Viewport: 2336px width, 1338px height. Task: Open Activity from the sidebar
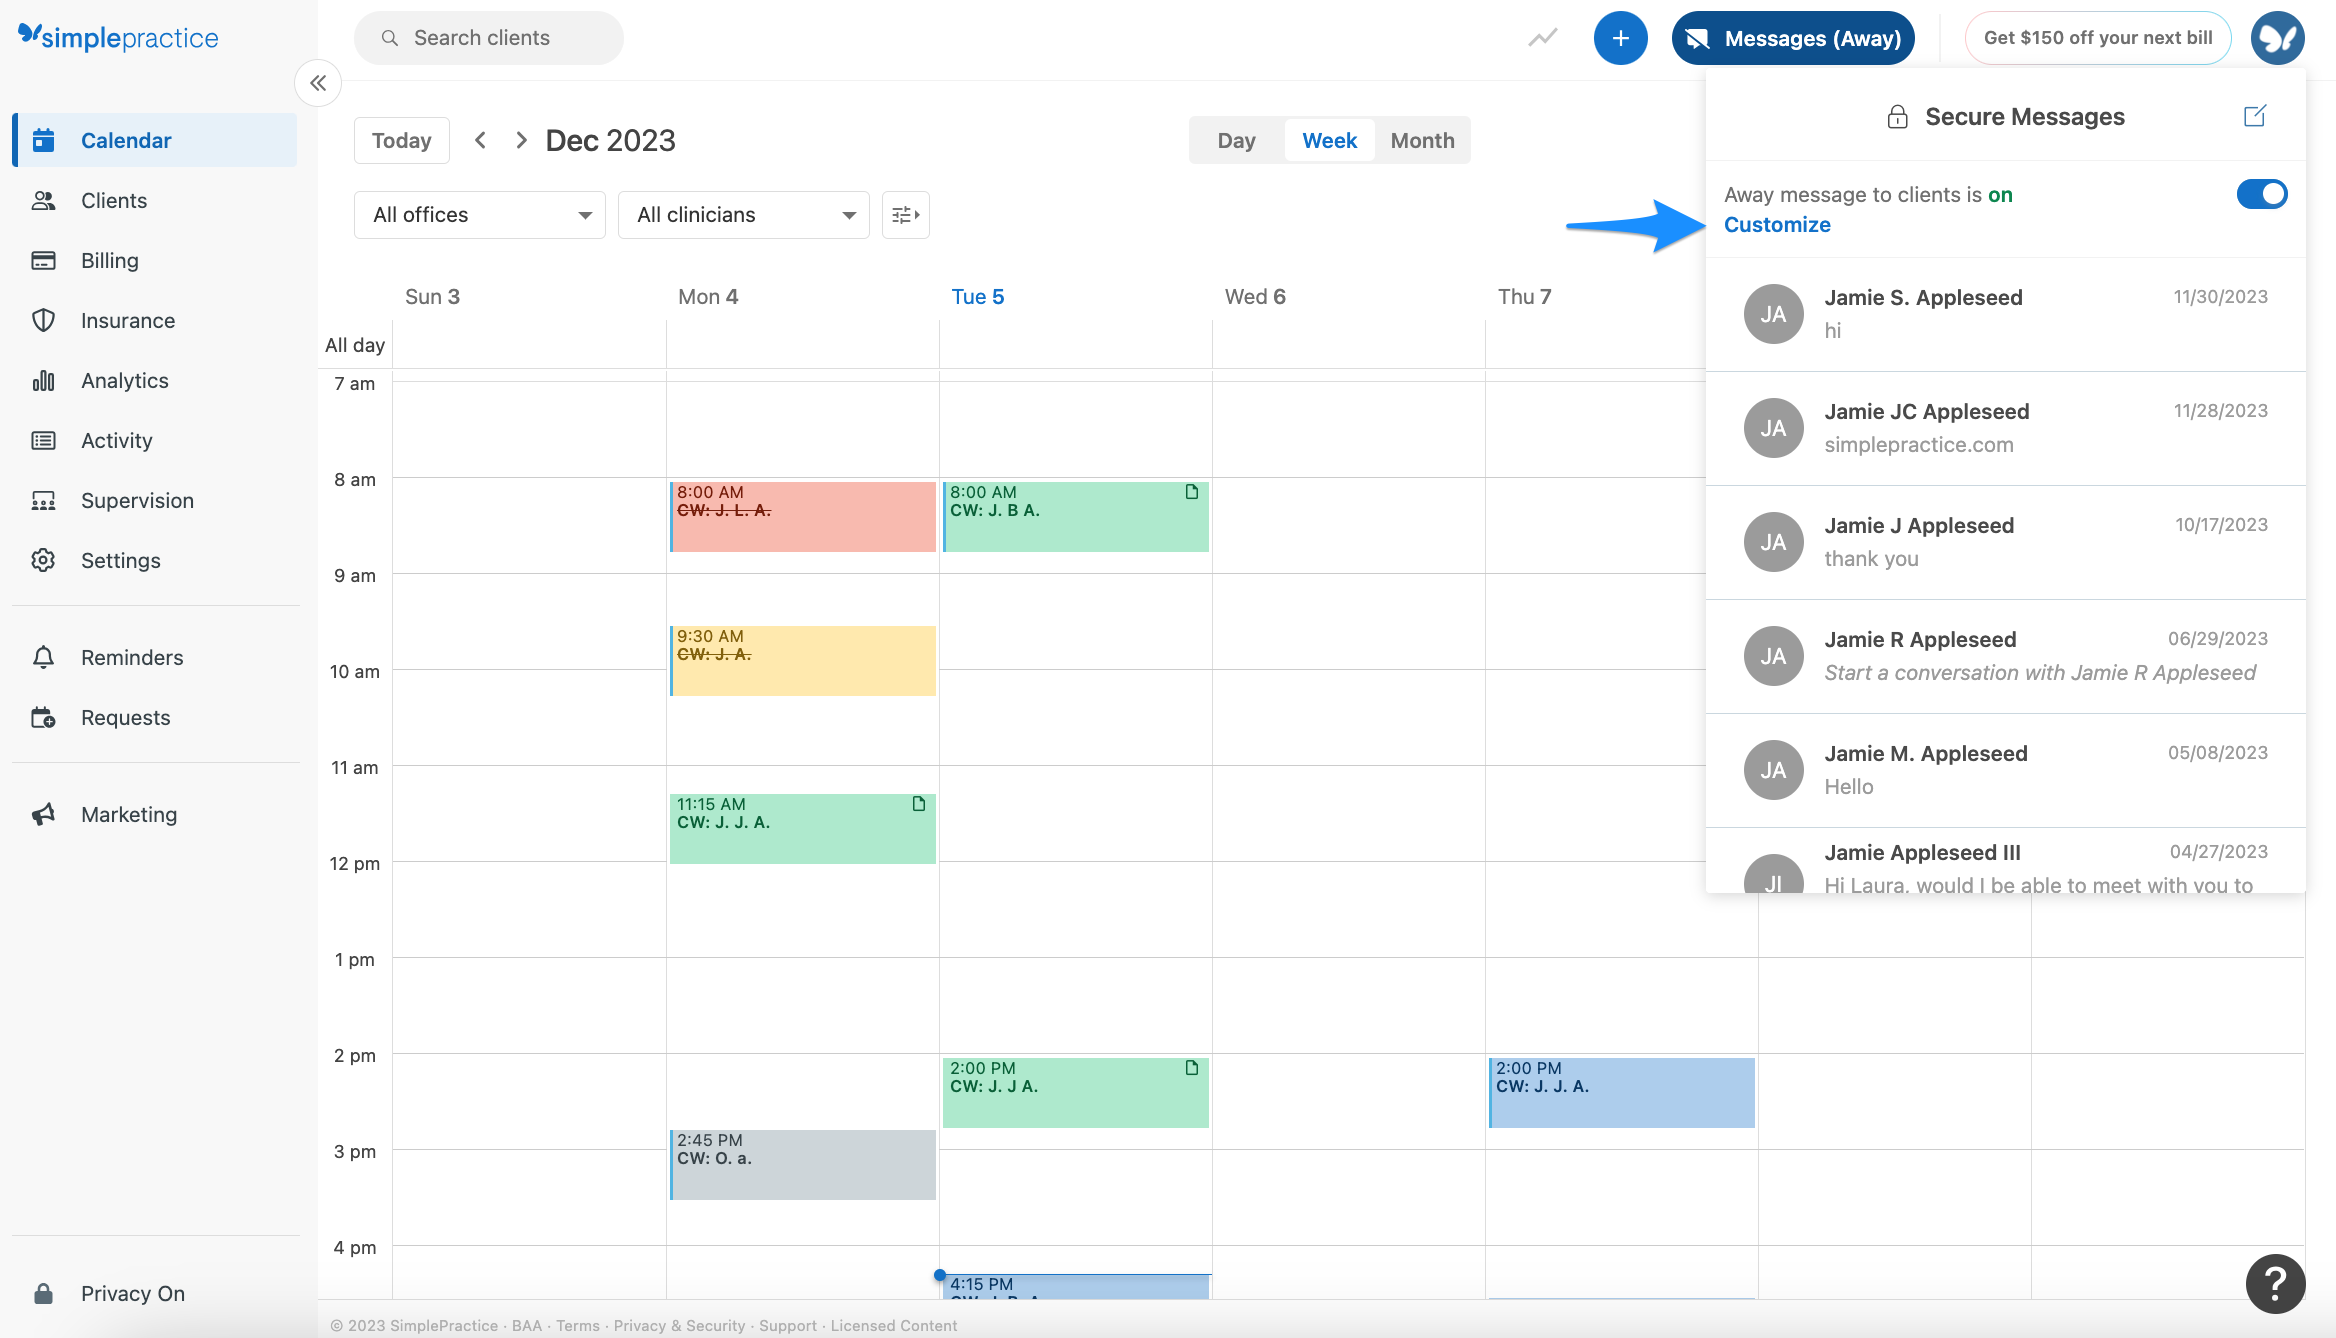tap(155, 440)
